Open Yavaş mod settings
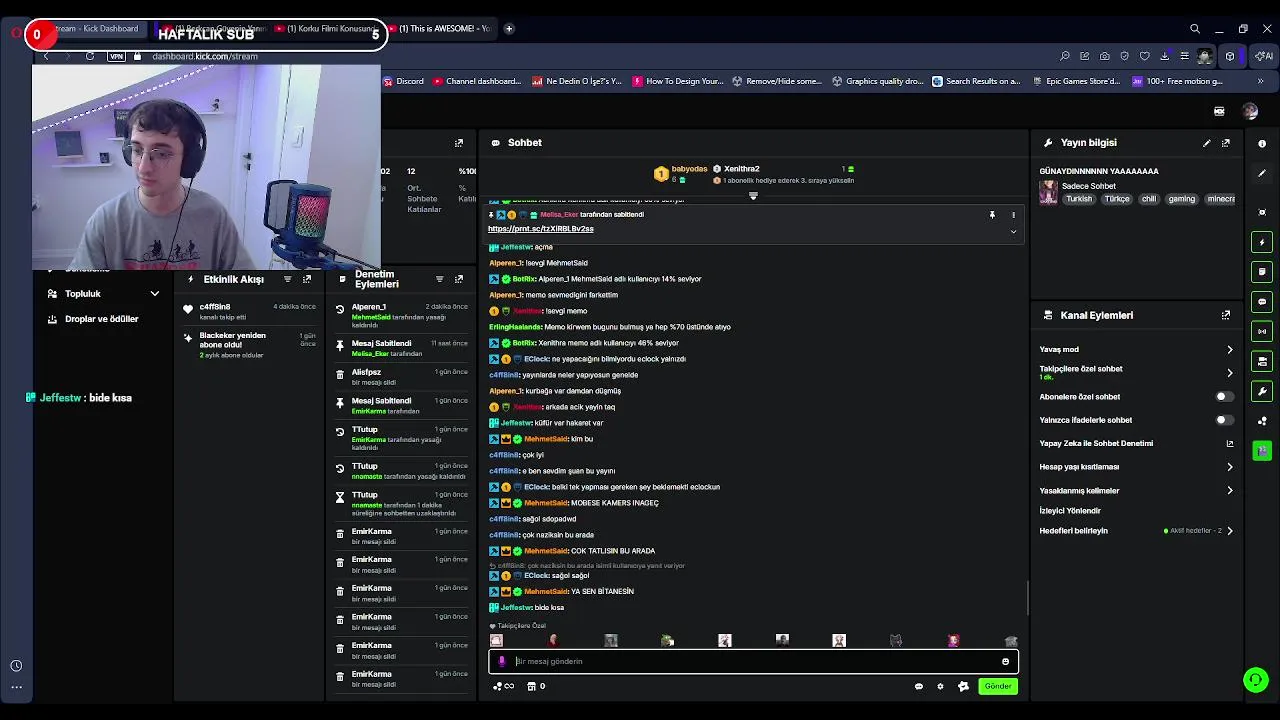This screenshot has width=1280, height=720. click(x=1136, y=350)
